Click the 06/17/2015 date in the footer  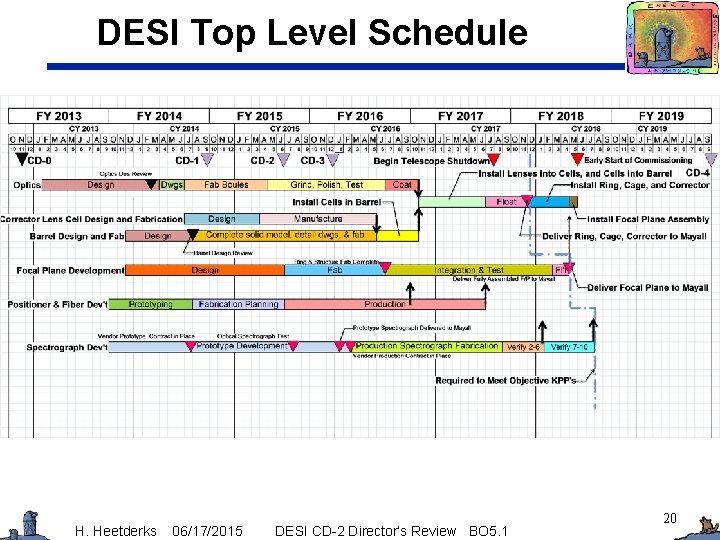207,531
